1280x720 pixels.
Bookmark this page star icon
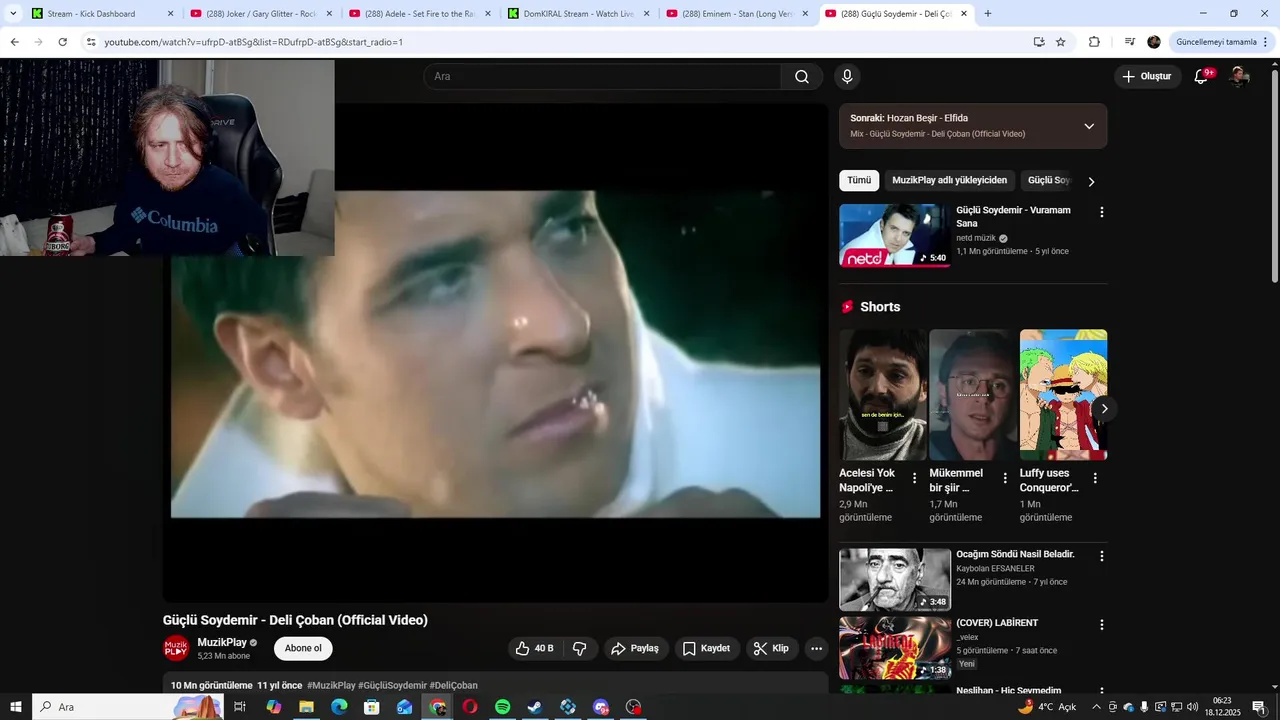(1061, 42)
